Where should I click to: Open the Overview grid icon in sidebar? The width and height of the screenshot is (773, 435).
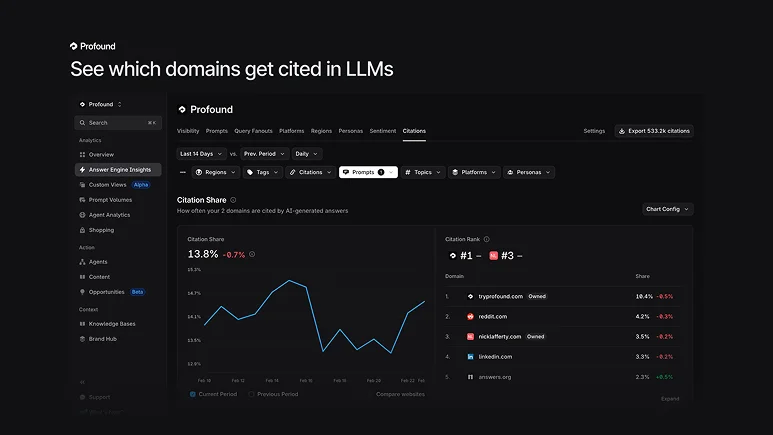(82, 154)
